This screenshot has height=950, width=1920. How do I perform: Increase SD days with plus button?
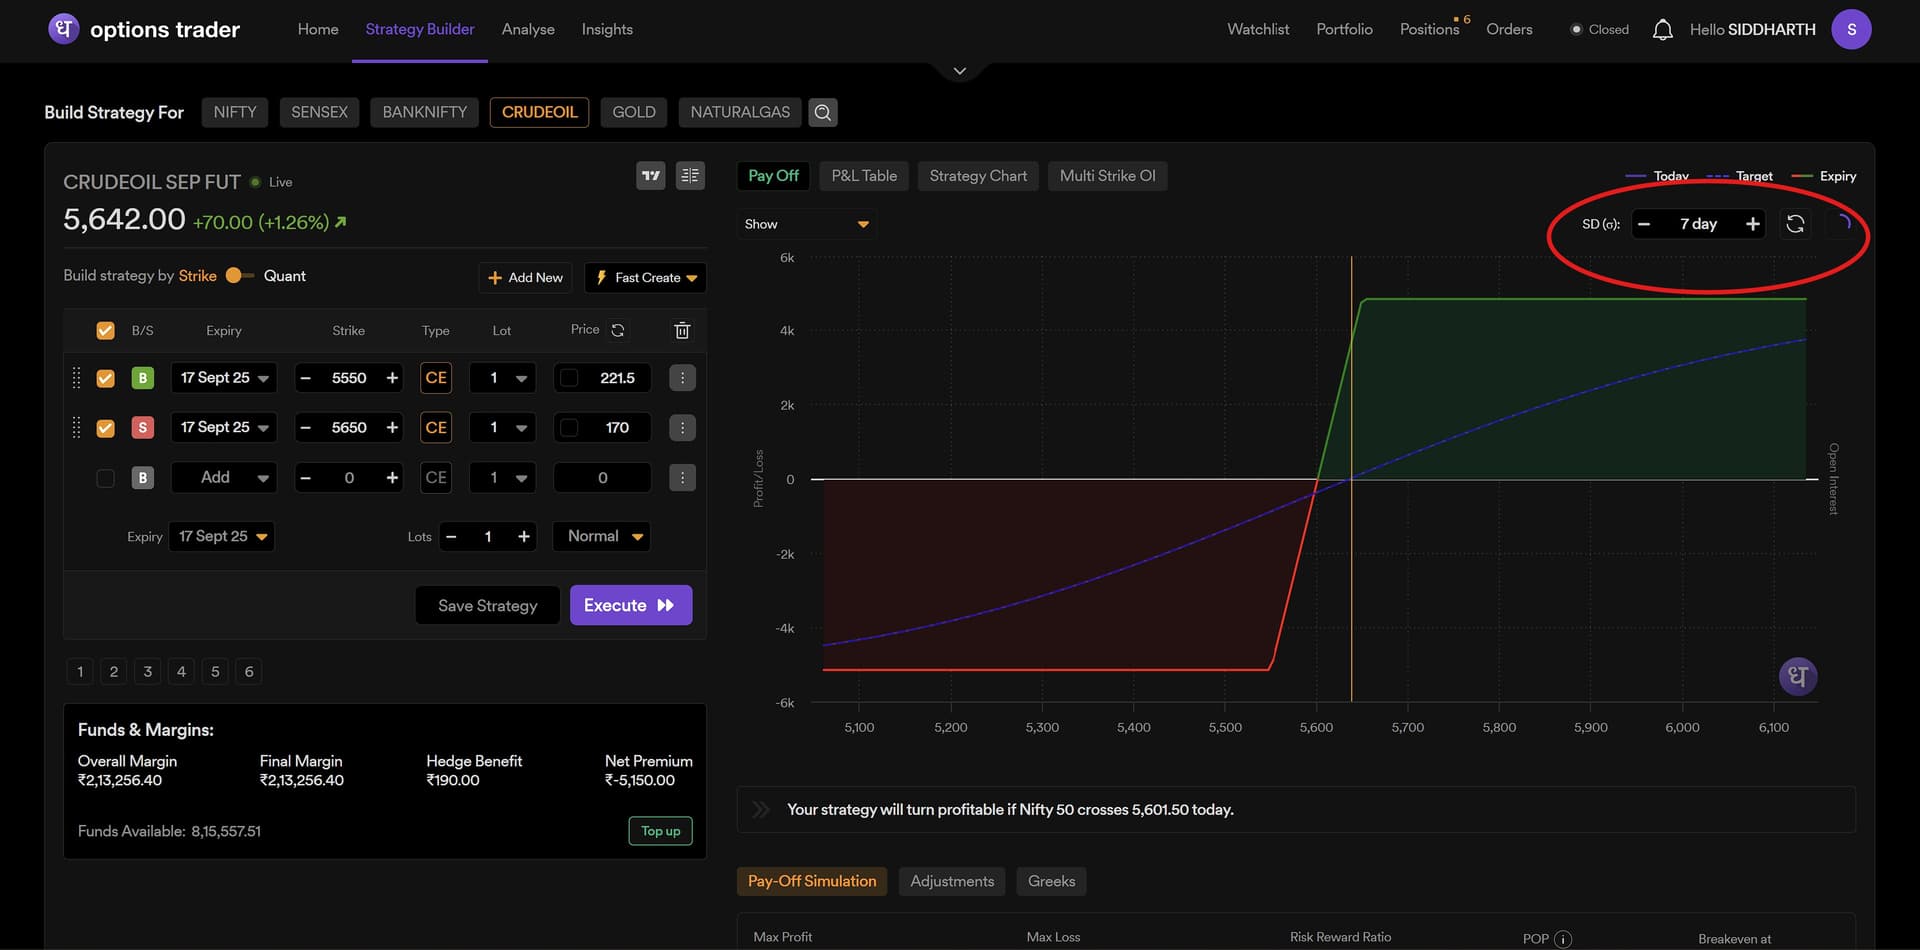point(1752,224)
